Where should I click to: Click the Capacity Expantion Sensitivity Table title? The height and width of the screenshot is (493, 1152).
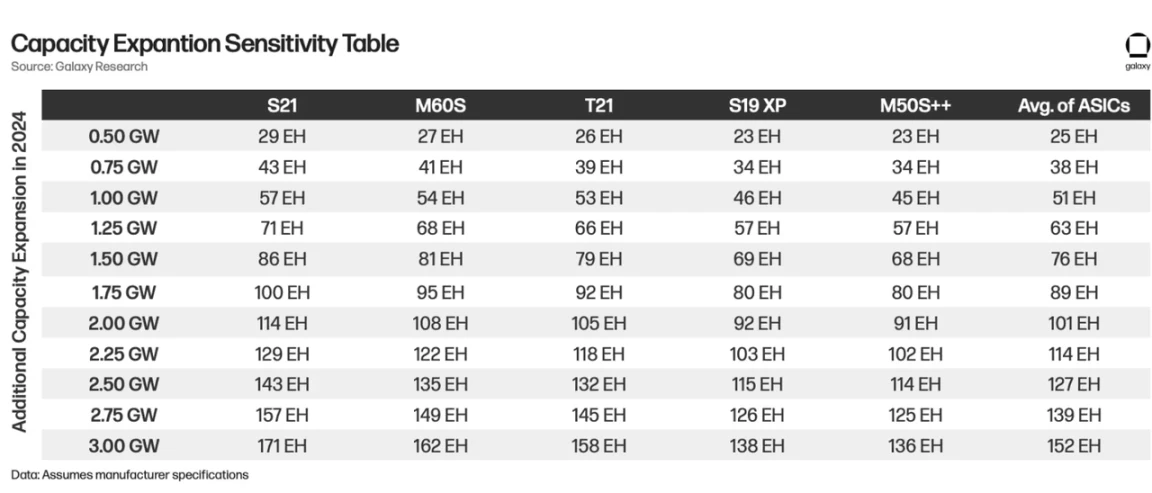coord(205,44)
